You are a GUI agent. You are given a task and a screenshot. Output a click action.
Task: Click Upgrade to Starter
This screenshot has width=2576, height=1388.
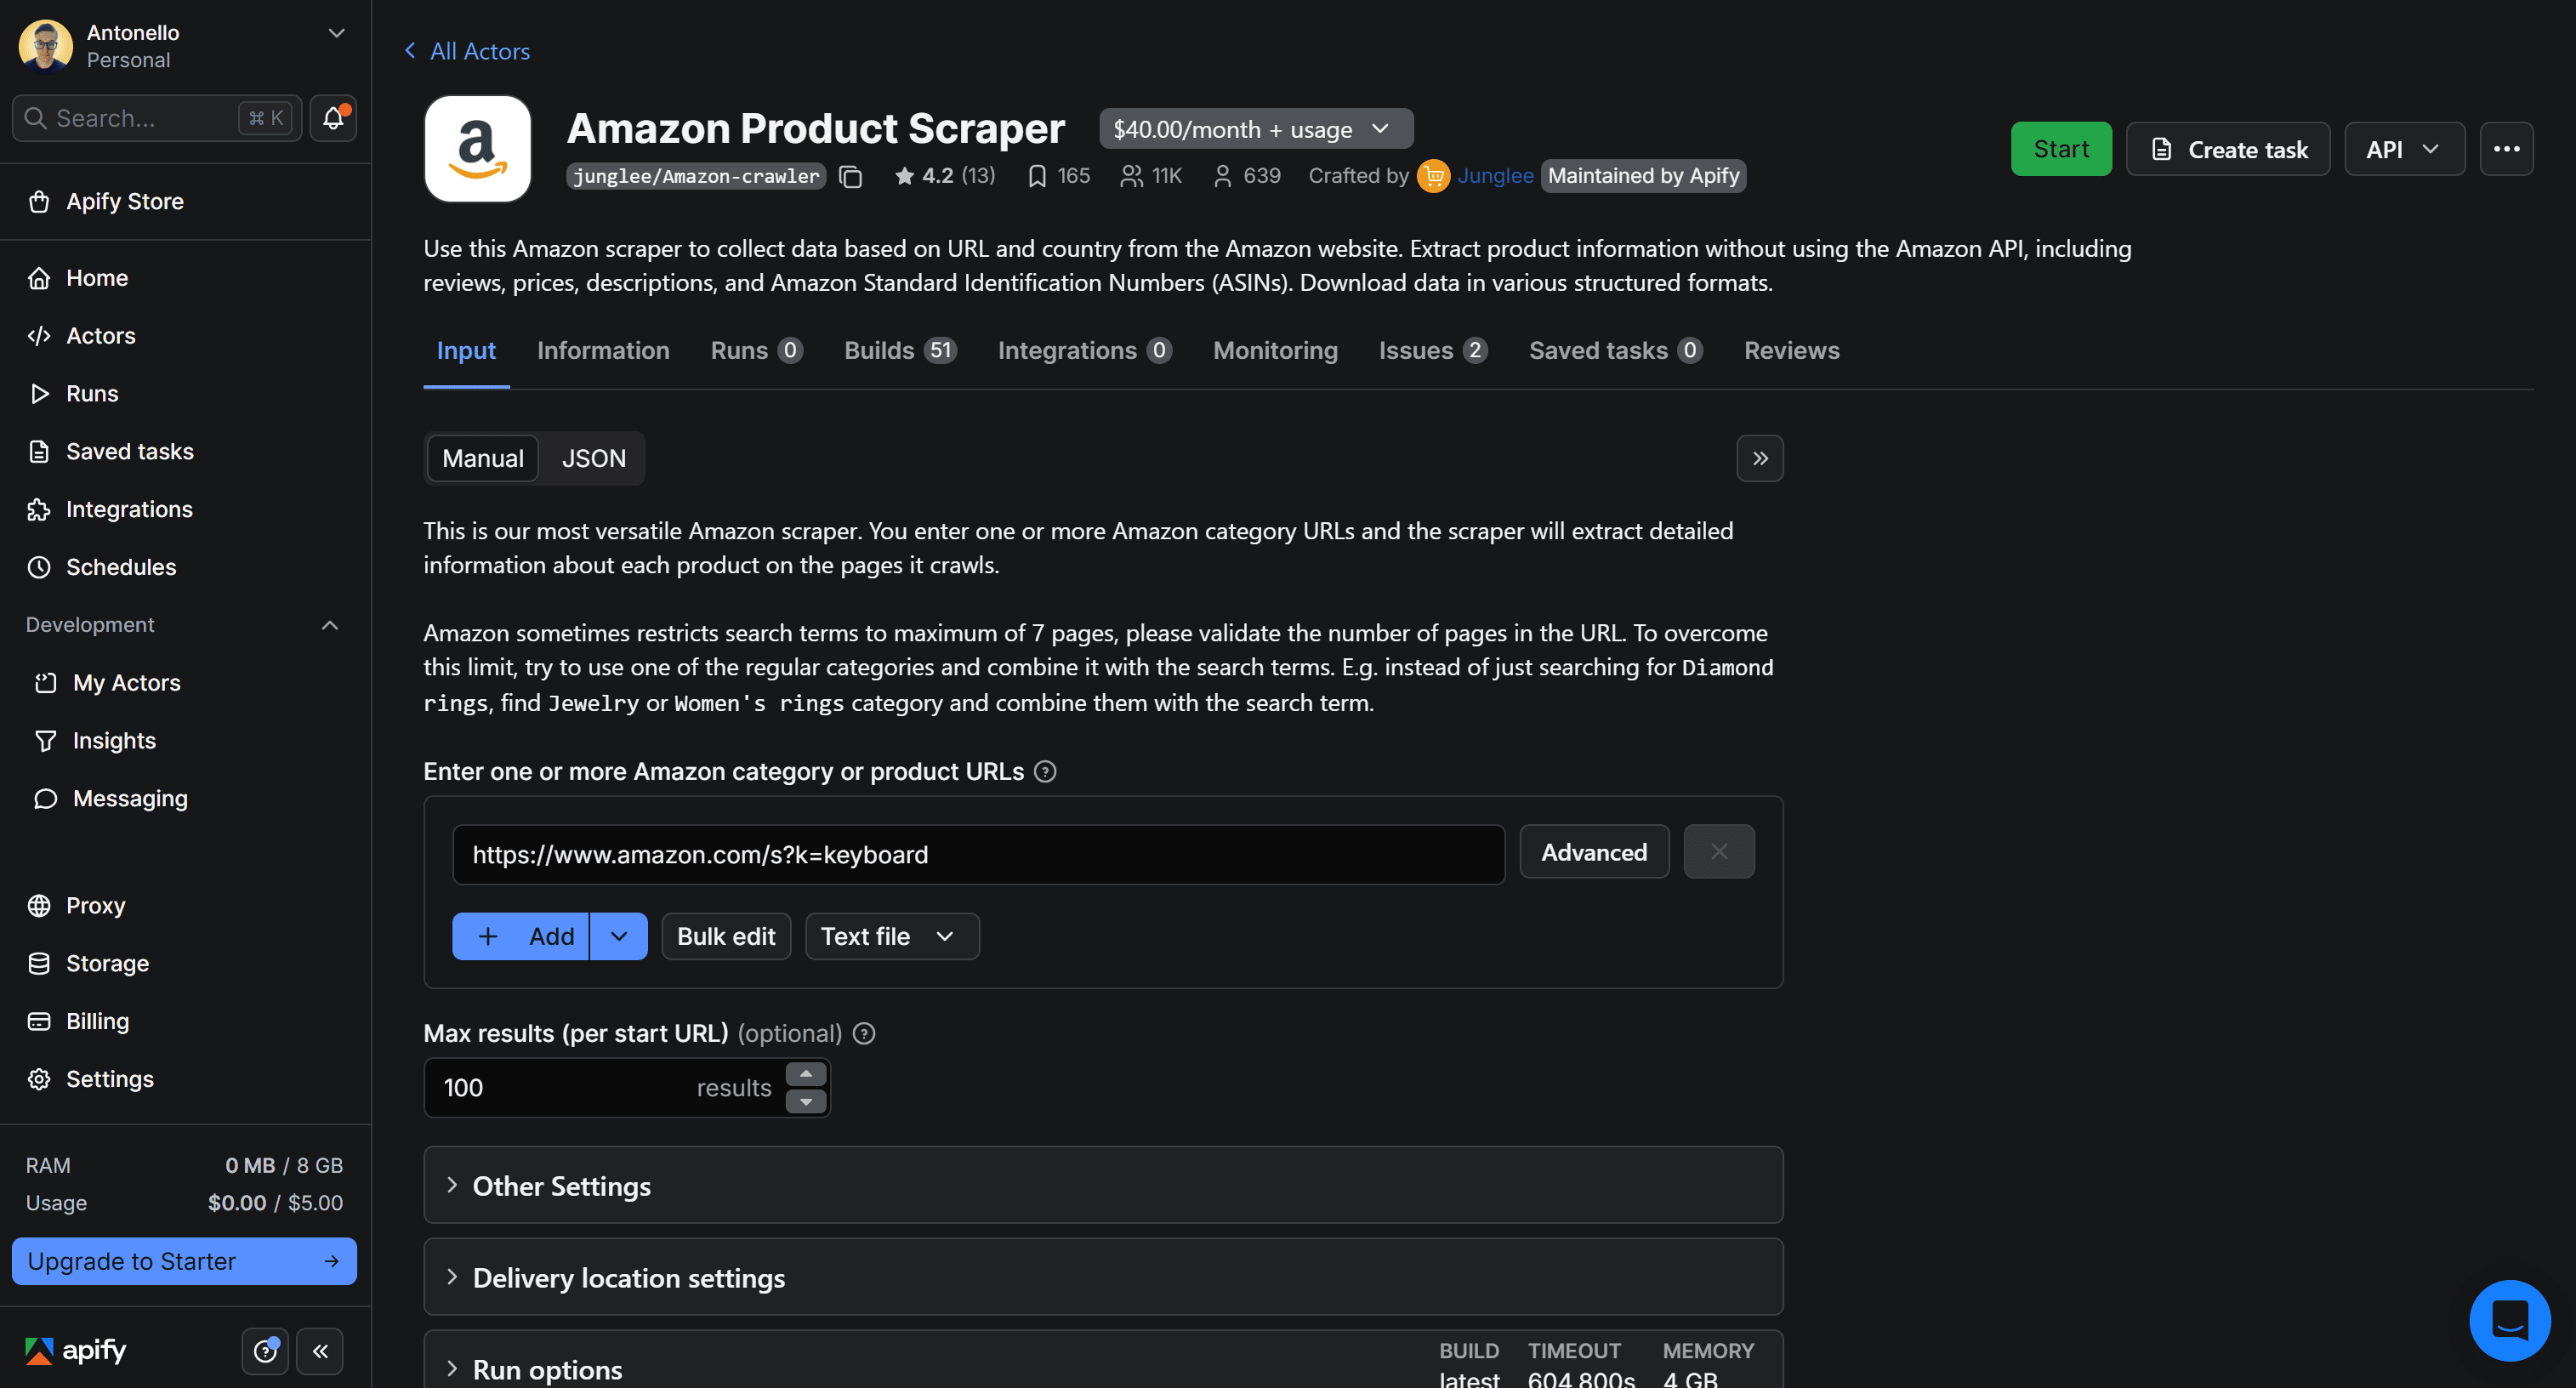click(x=183, y=1261)
